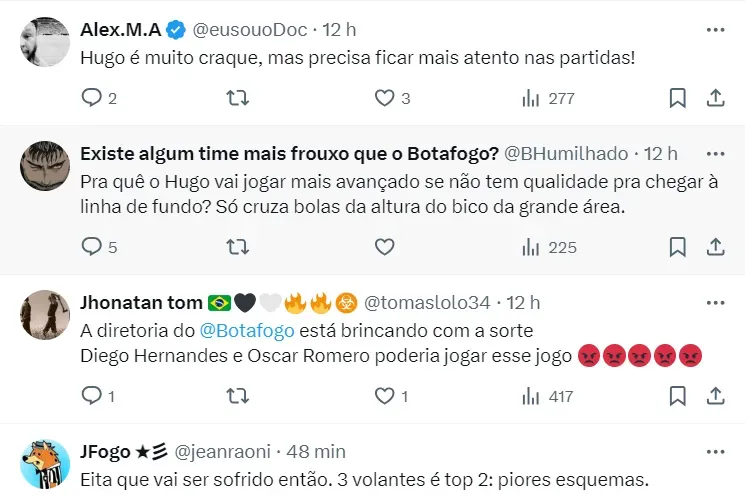Share Alex.M.A's tweet
This screenshot has height=501, width=745.
tap(715, 98)
